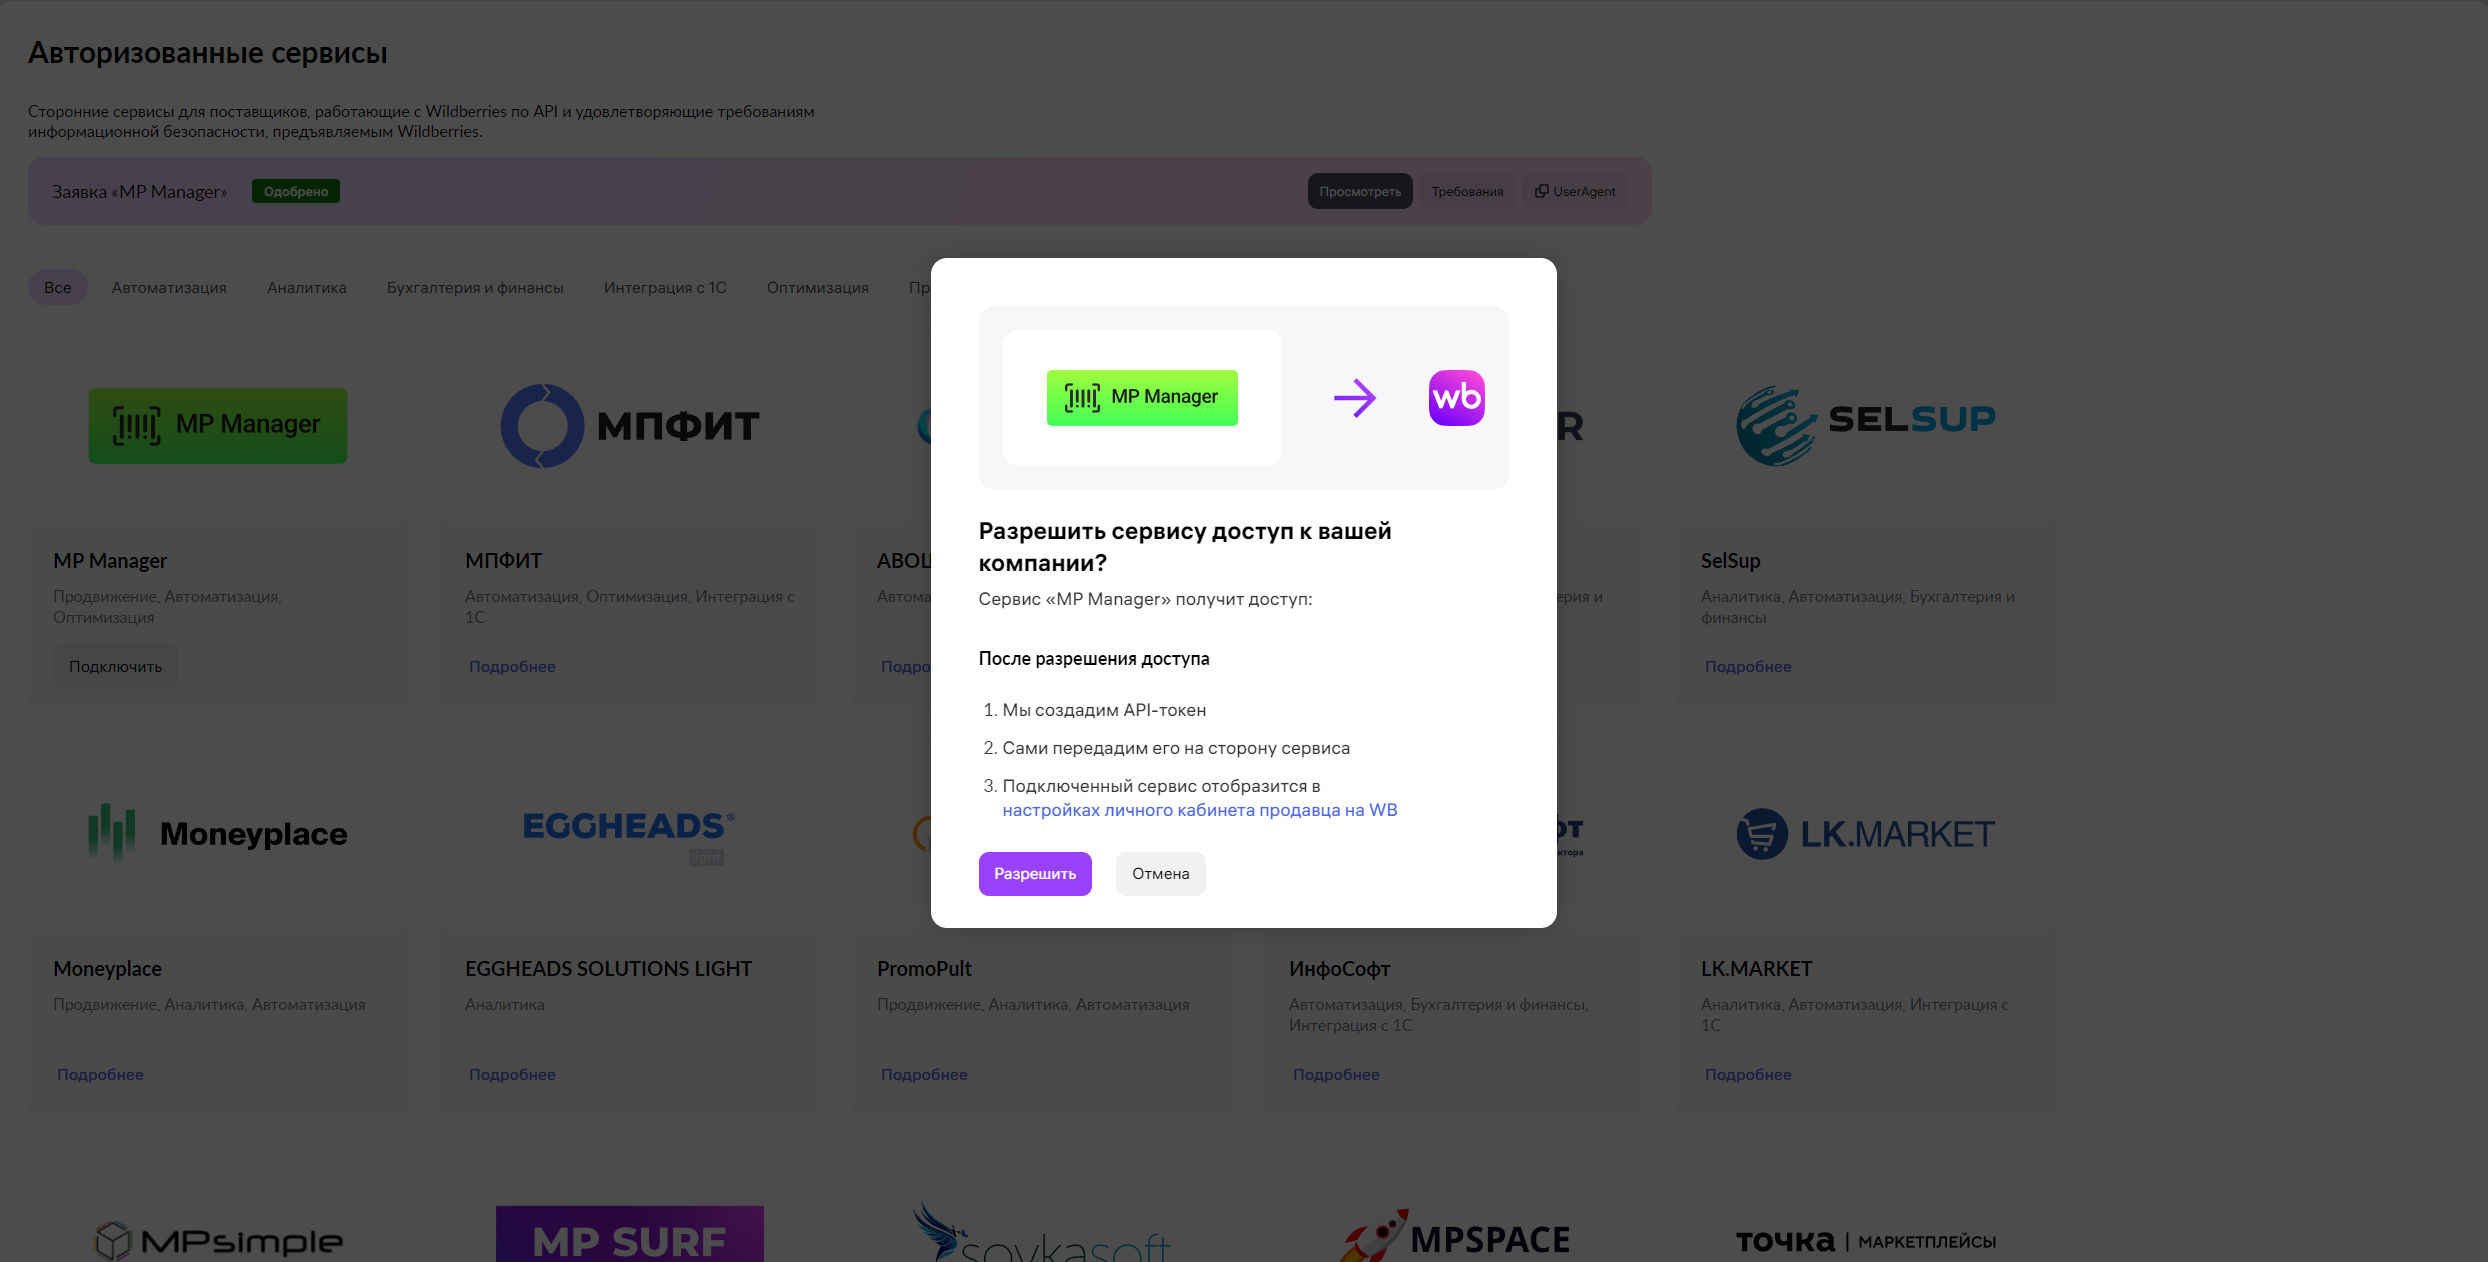The height and width of the screenshot is (1262, 2488).
Task: Click the EGGHEADS logo card
Action: click(x=630, y=835)
